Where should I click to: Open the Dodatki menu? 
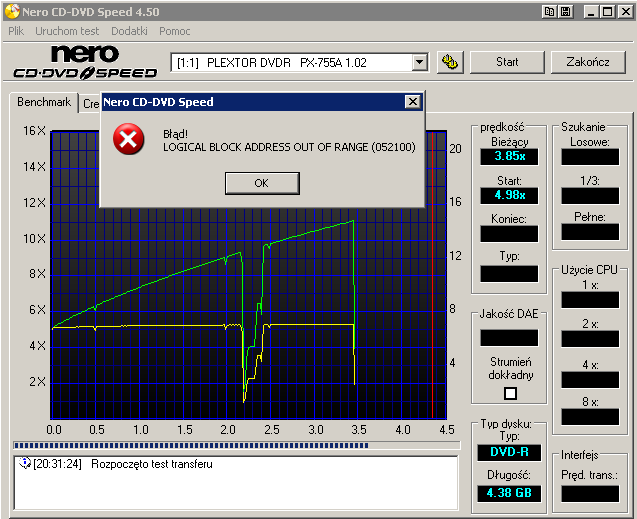coord(129,31)
